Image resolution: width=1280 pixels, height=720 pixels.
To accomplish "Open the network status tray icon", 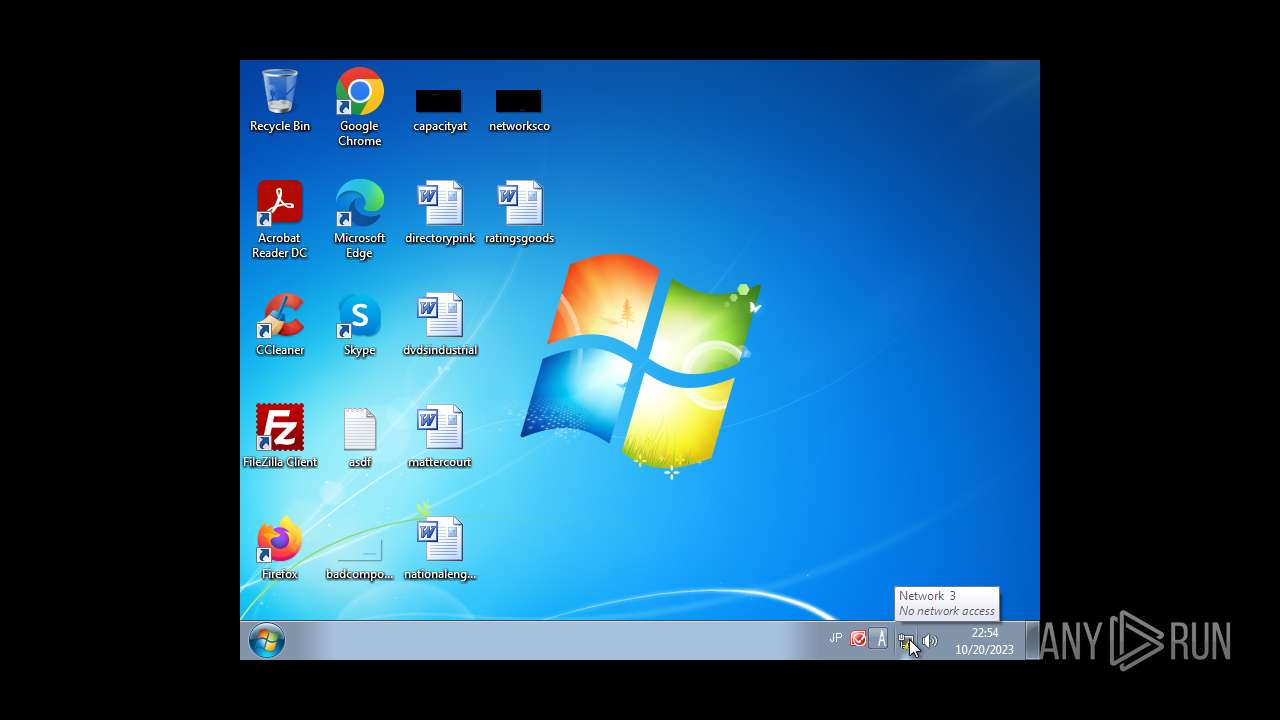I will [906, 641].
